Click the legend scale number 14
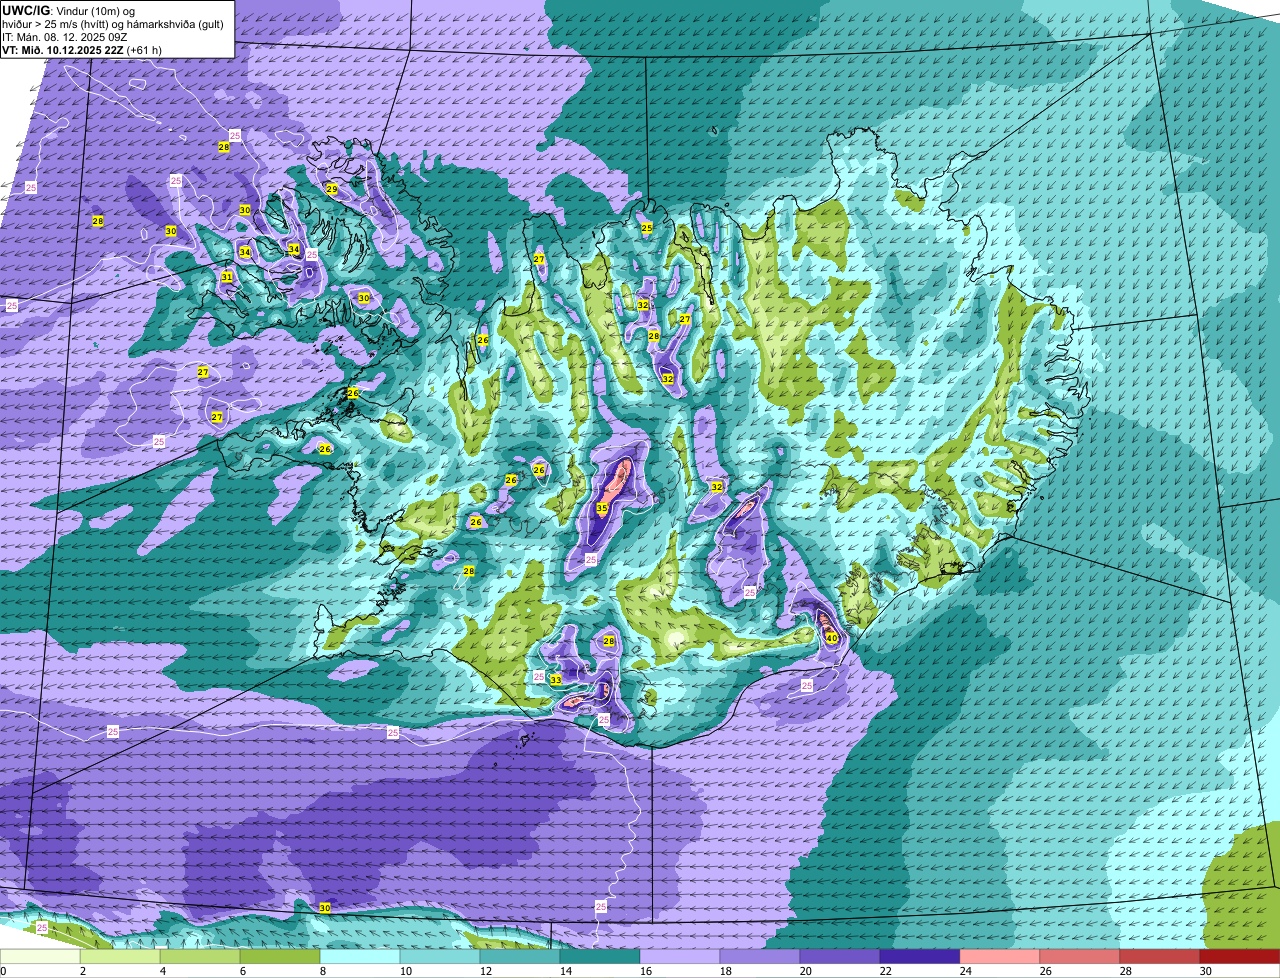Image resolution: width=1280 pixels, height=978 pixels. 564,971
